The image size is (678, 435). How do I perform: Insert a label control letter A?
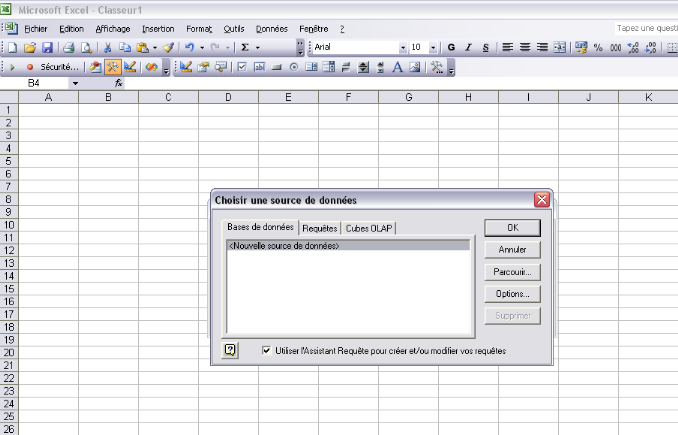click(397, 67)
